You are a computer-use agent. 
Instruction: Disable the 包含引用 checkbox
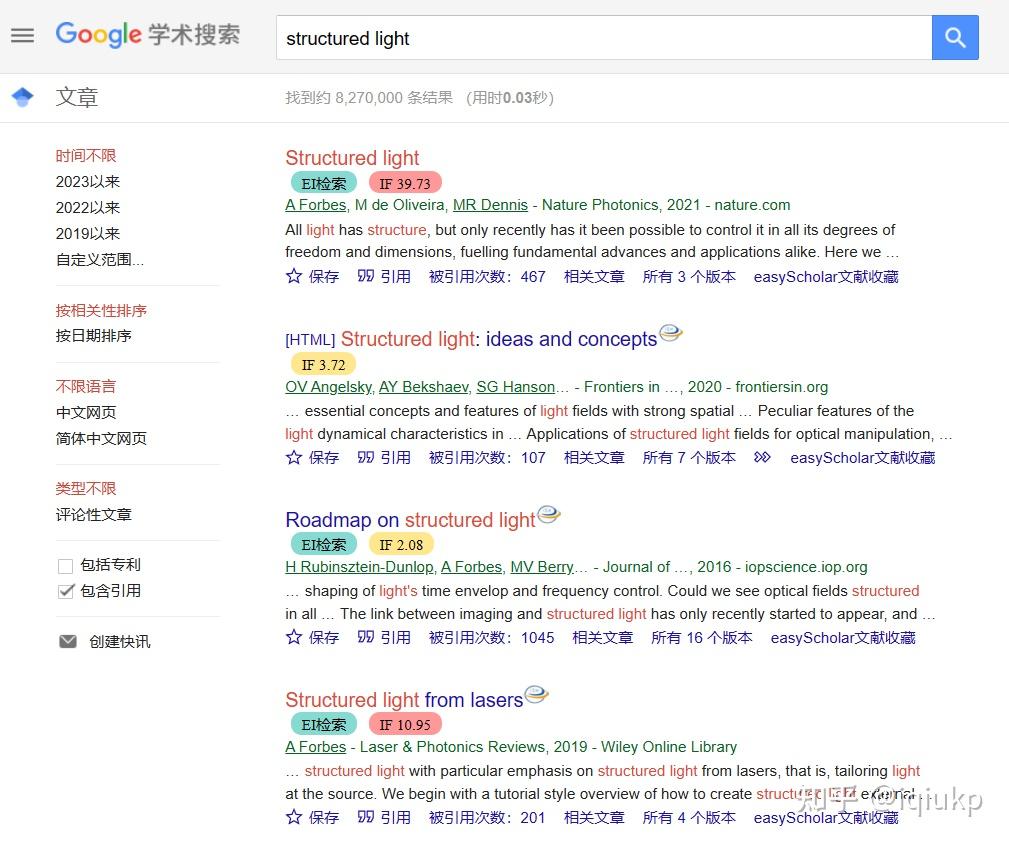pyautogui.click(x=65, y=590)
